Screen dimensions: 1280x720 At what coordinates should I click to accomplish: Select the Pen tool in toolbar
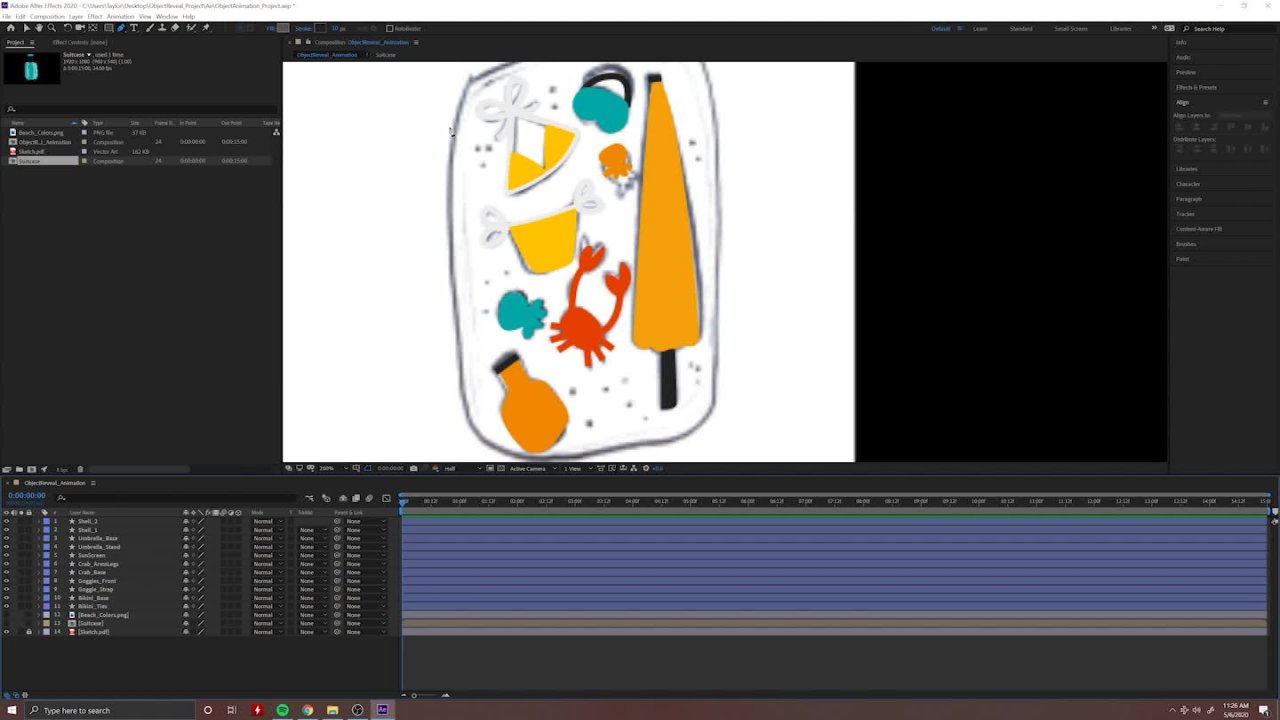[x=121, y=28]
